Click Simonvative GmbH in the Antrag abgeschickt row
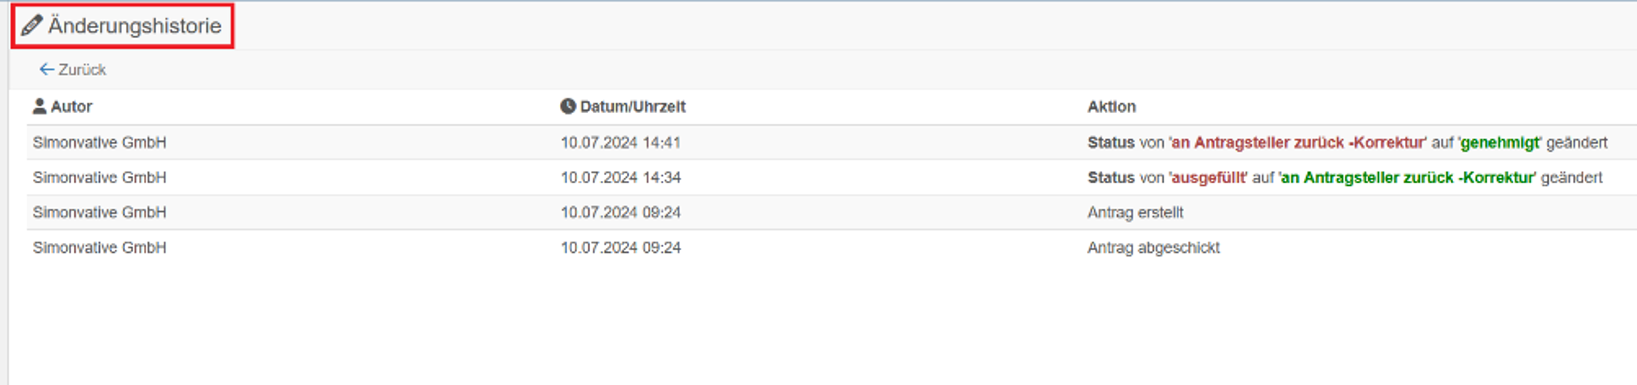 pyautogui.click(x=99, y=247)
